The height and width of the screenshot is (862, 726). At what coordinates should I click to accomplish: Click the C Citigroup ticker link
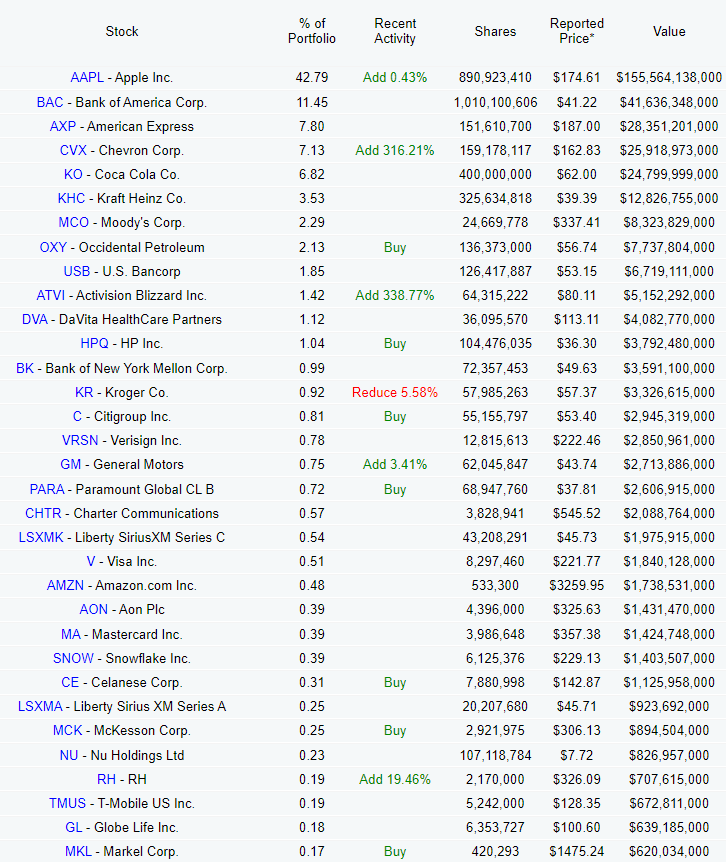[x=77, y=417]
